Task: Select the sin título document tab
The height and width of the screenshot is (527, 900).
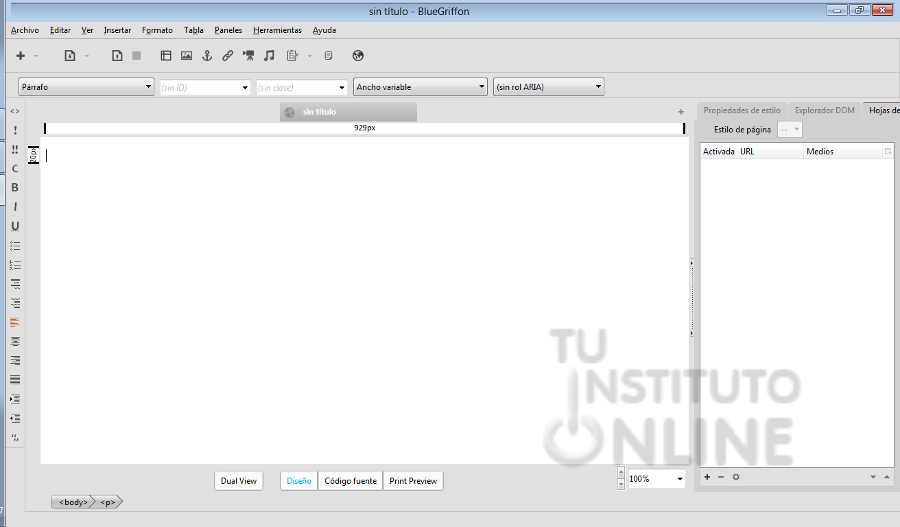Action: click(x=348, y=112)
